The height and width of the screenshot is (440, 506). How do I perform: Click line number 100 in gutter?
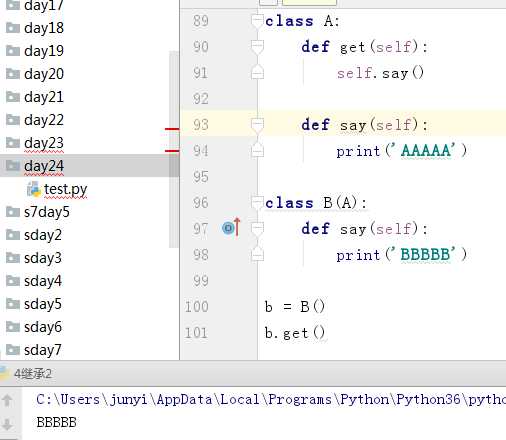tap(197, 306)
